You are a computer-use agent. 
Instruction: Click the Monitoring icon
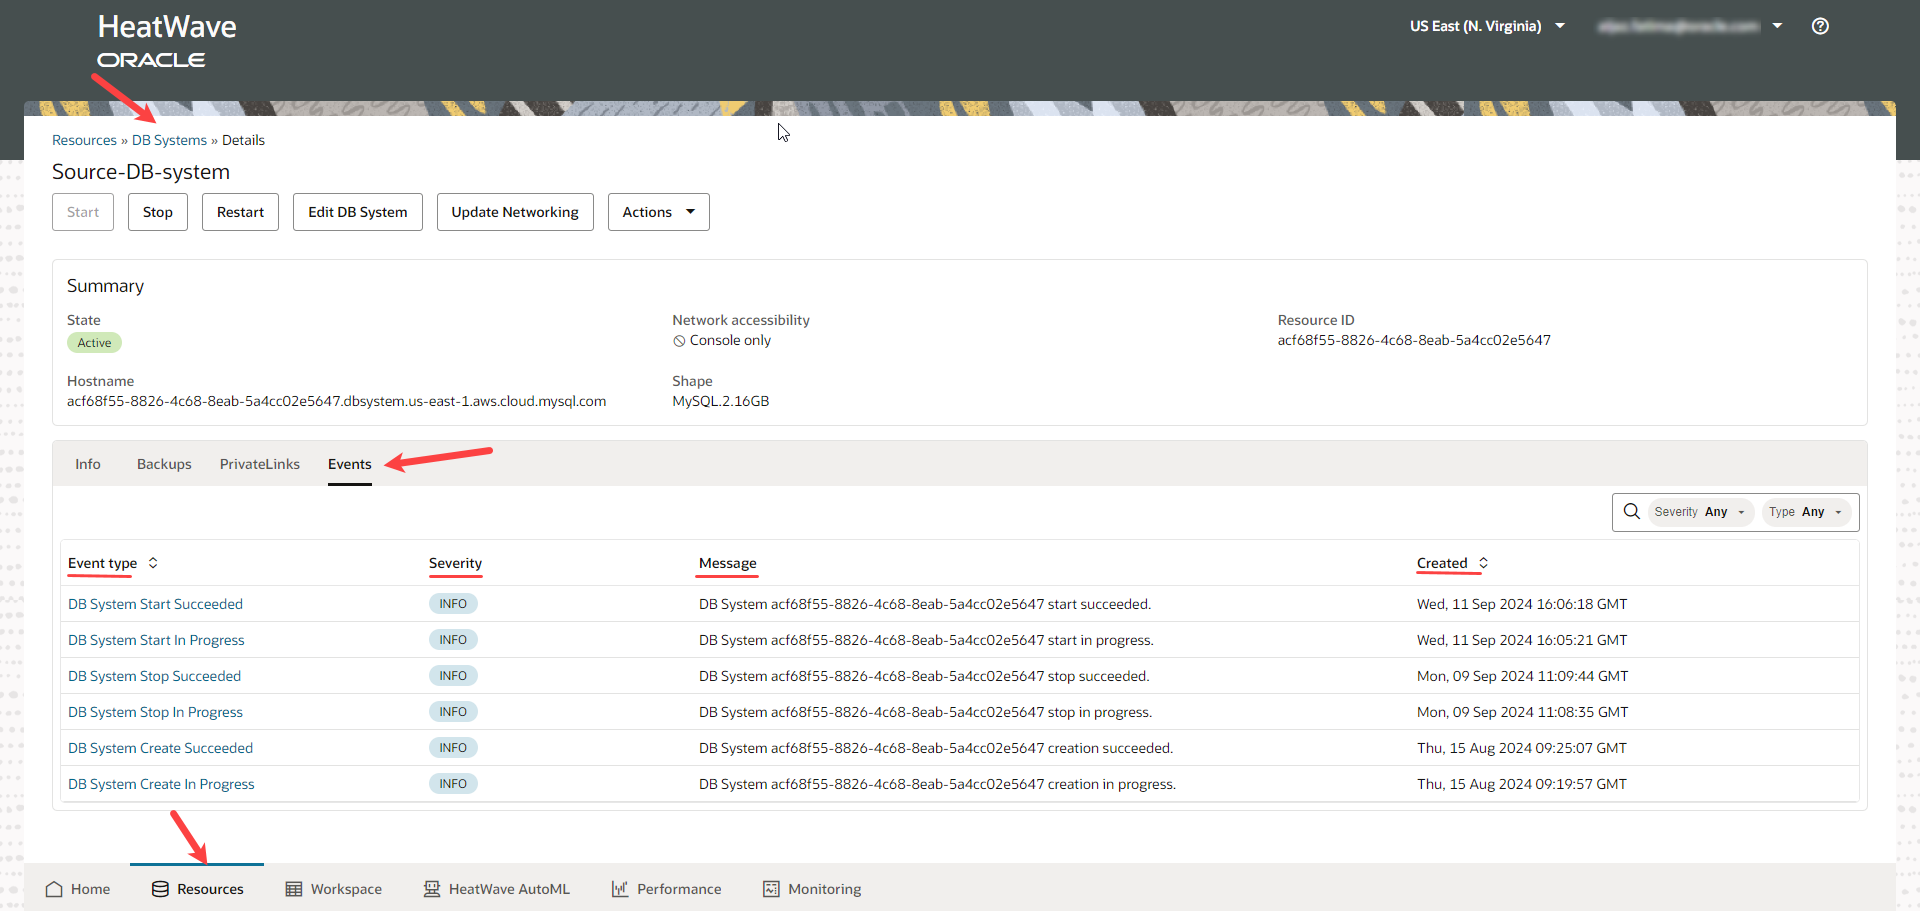click(x=771, y=889)
